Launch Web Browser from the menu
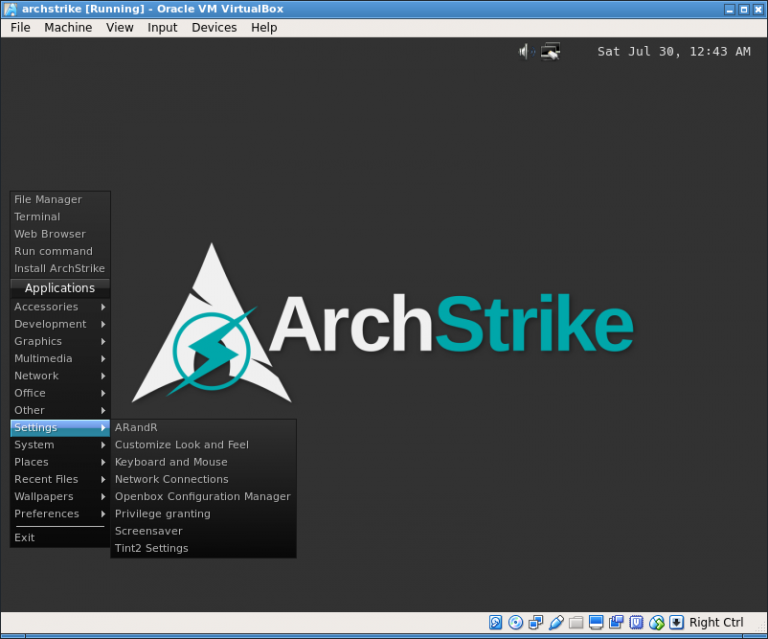This screenshot has width=768, height=639. point(60,234)
